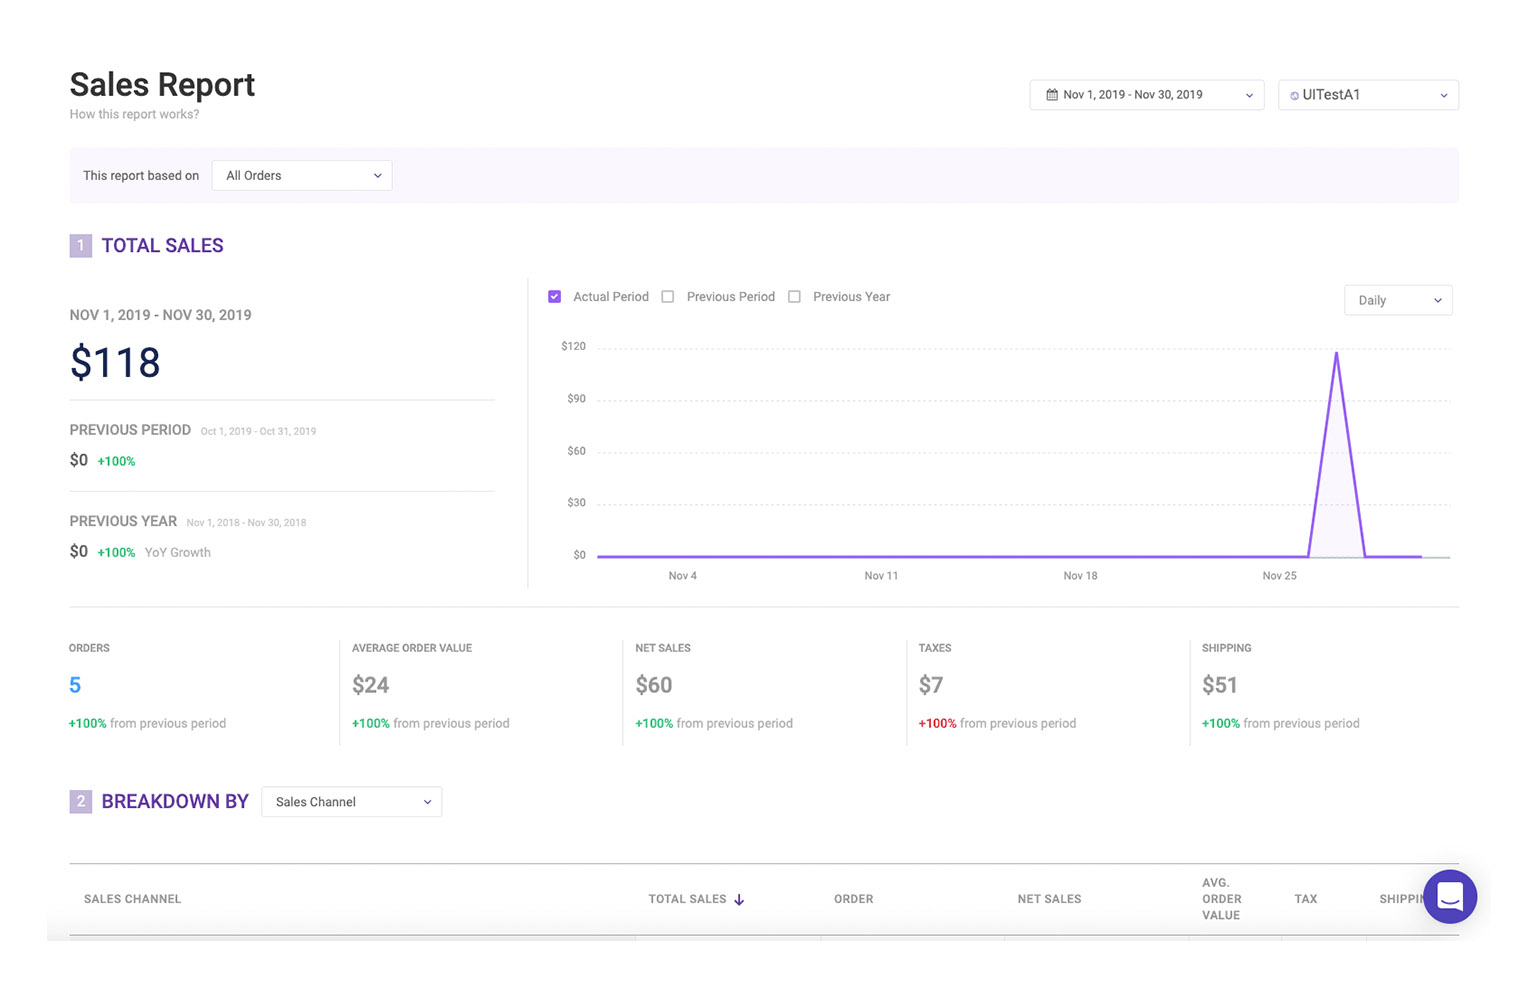Click the chart peak near Nov 27
This screenshot has height=1000, width=1536.
pyautogui.click(x=1336, y=354)
